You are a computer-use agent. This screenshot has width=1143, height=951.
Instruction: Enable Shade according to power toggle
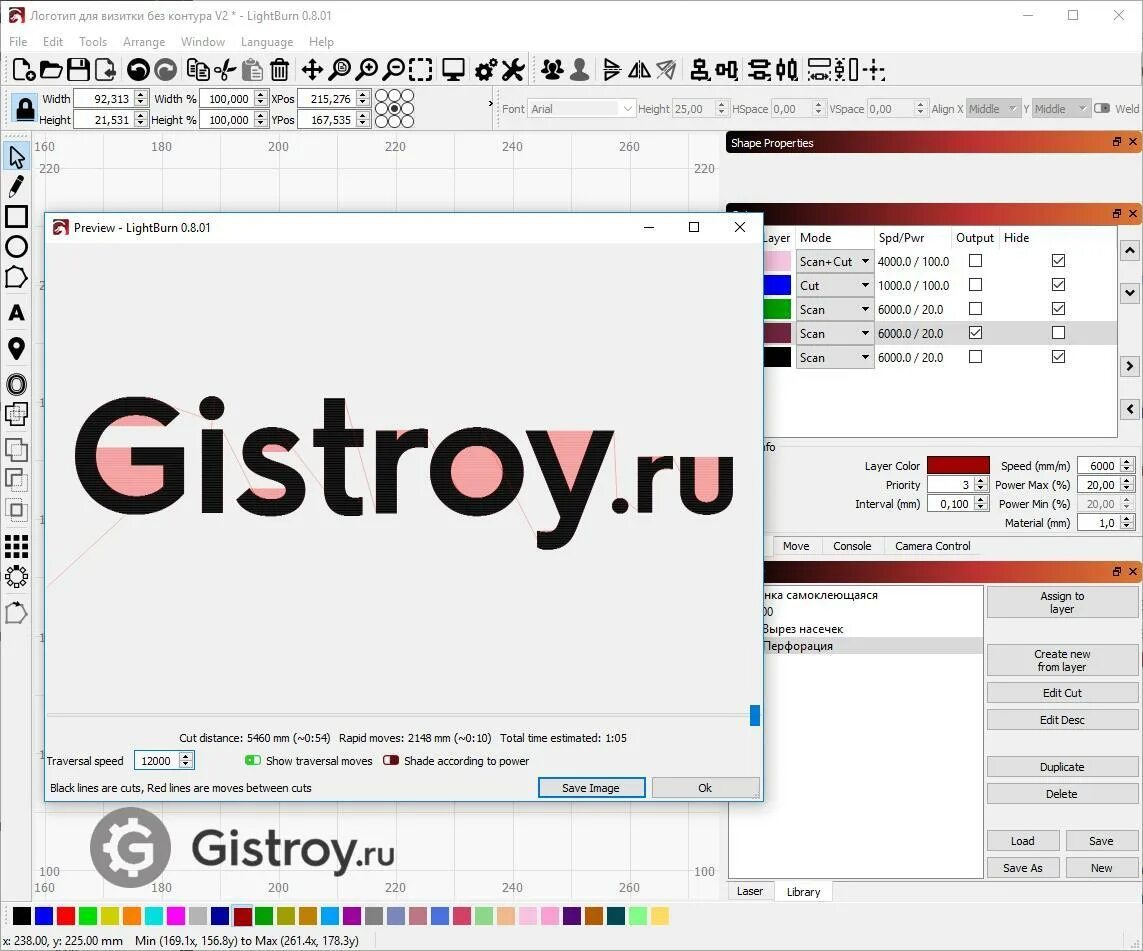391,760
